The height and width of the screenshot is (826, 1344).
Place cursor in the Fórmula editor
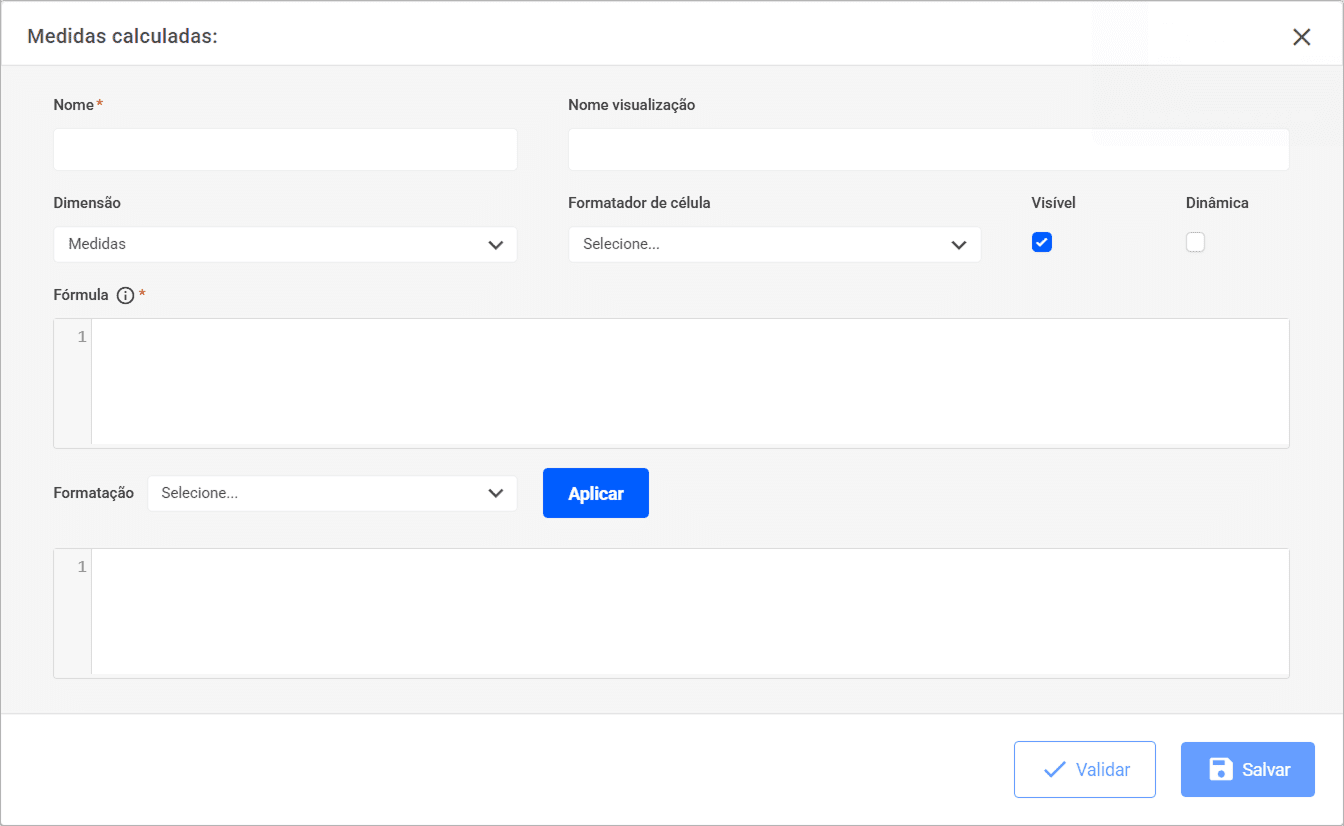690,382
